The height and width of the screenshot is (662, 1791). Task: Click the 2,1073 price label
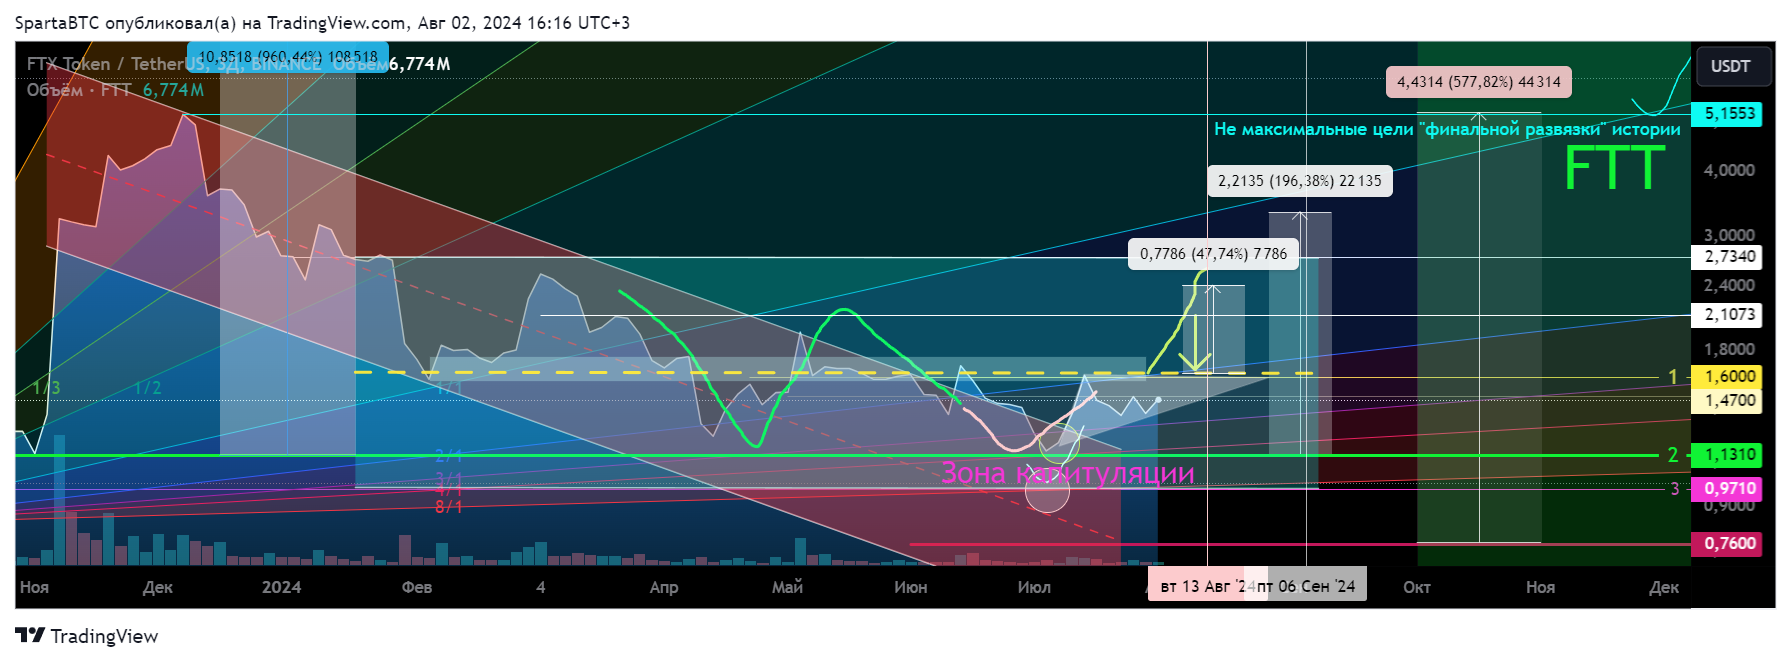click(1725, 315)
